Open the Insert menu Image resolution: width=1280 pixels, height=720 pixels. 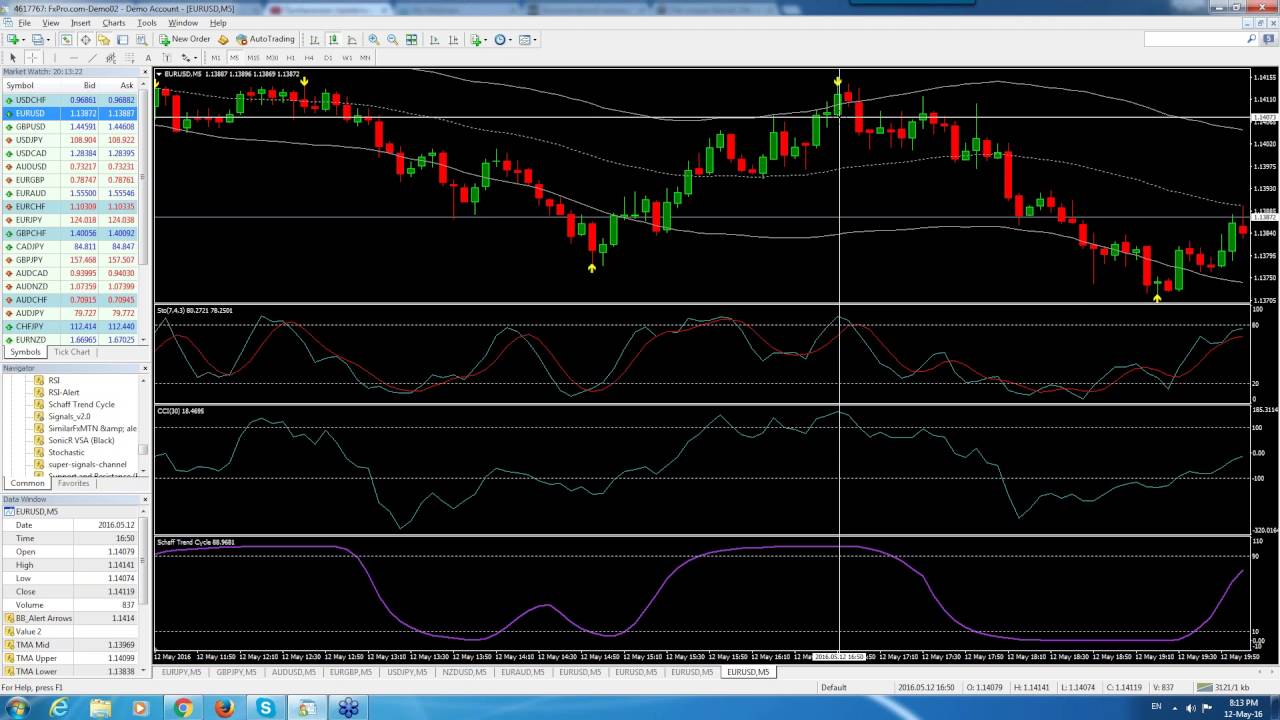[81, 22]
